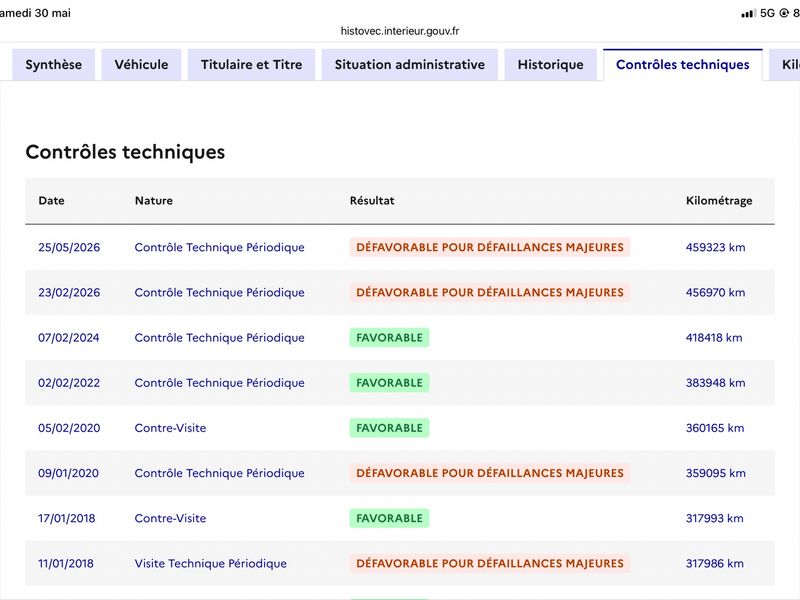Image resolution: width=800 pixels, height=600 pixels.
Task: Tap the cellular signal strength icon
Action: click(x=748, y=14)
